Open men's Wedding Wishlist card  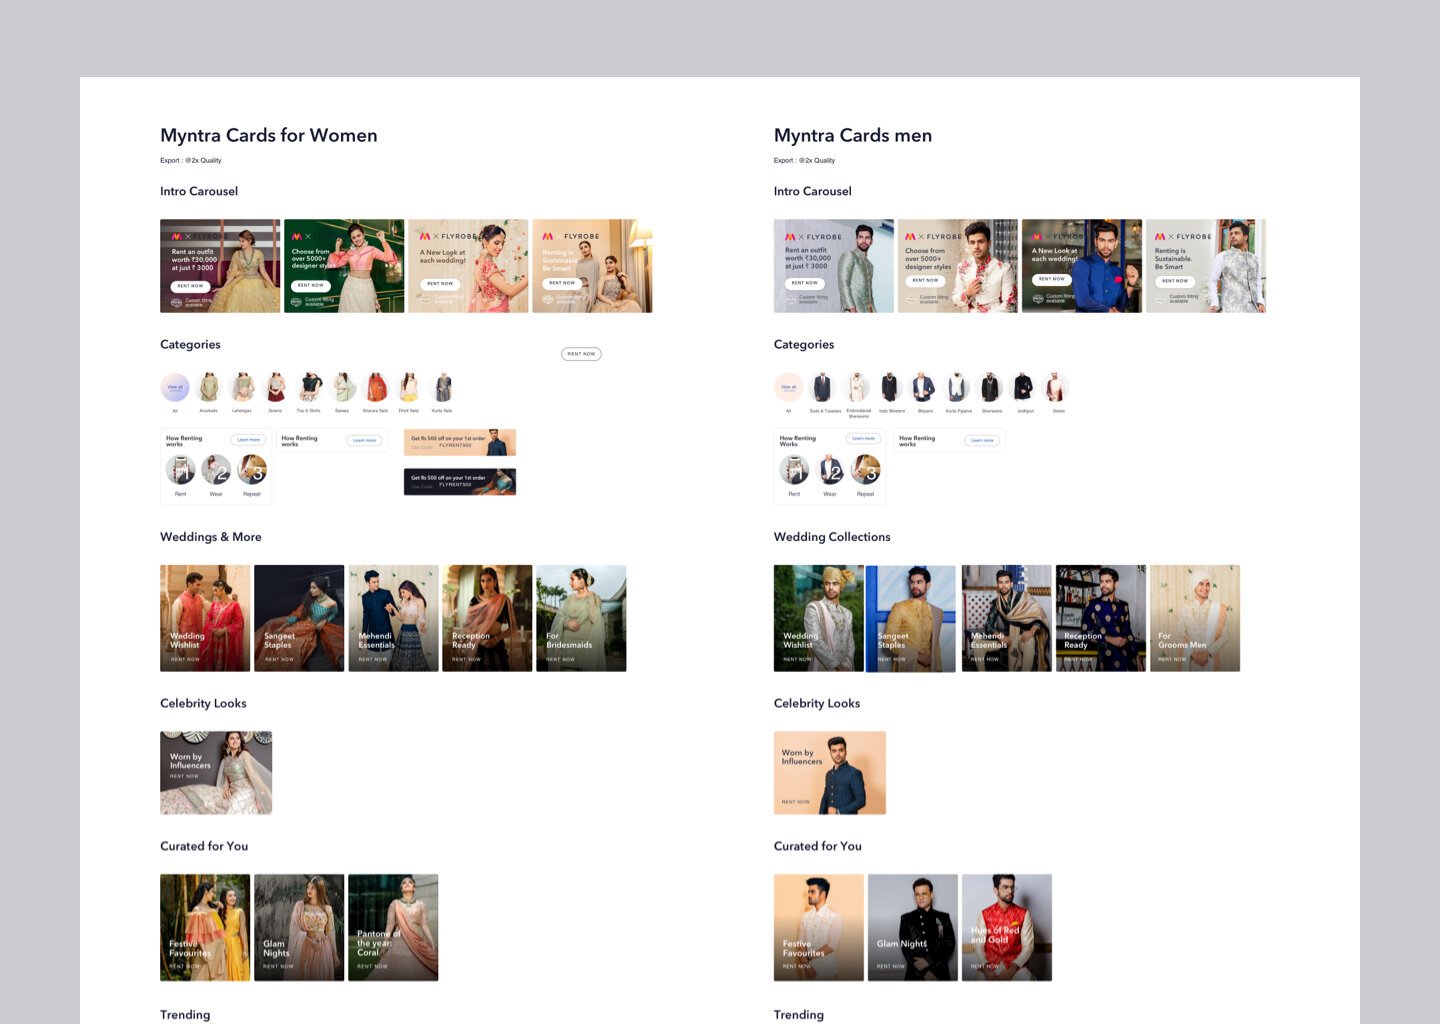click(819, 618)
